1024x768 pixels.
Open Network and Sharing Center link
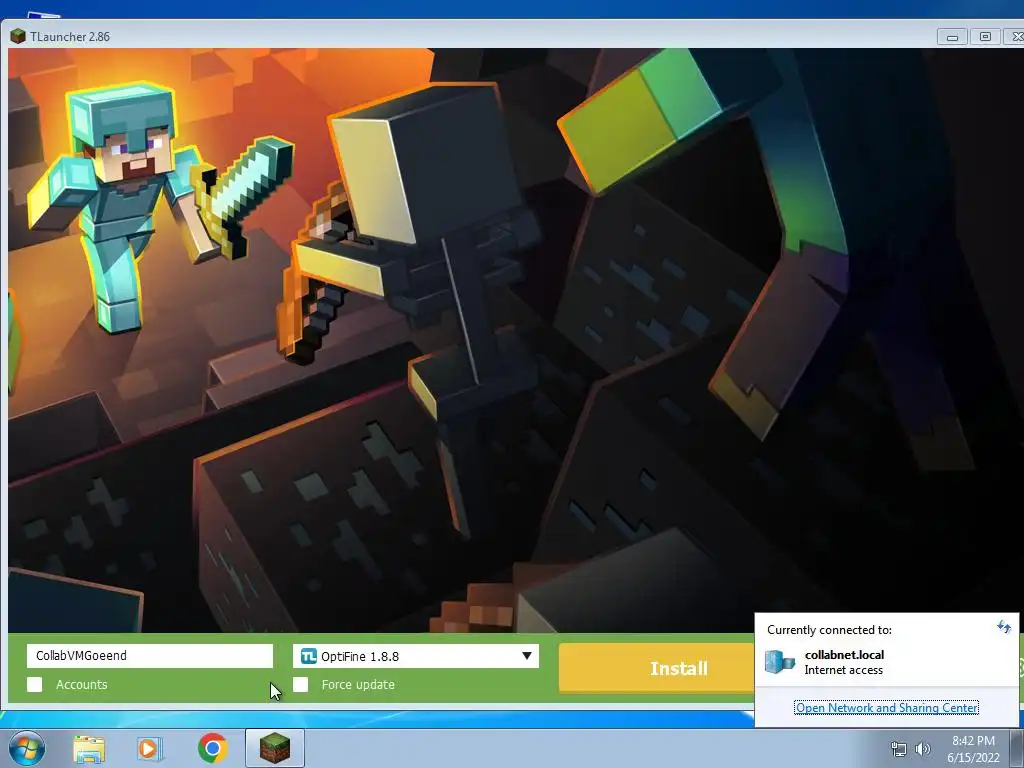coord(886,707)
